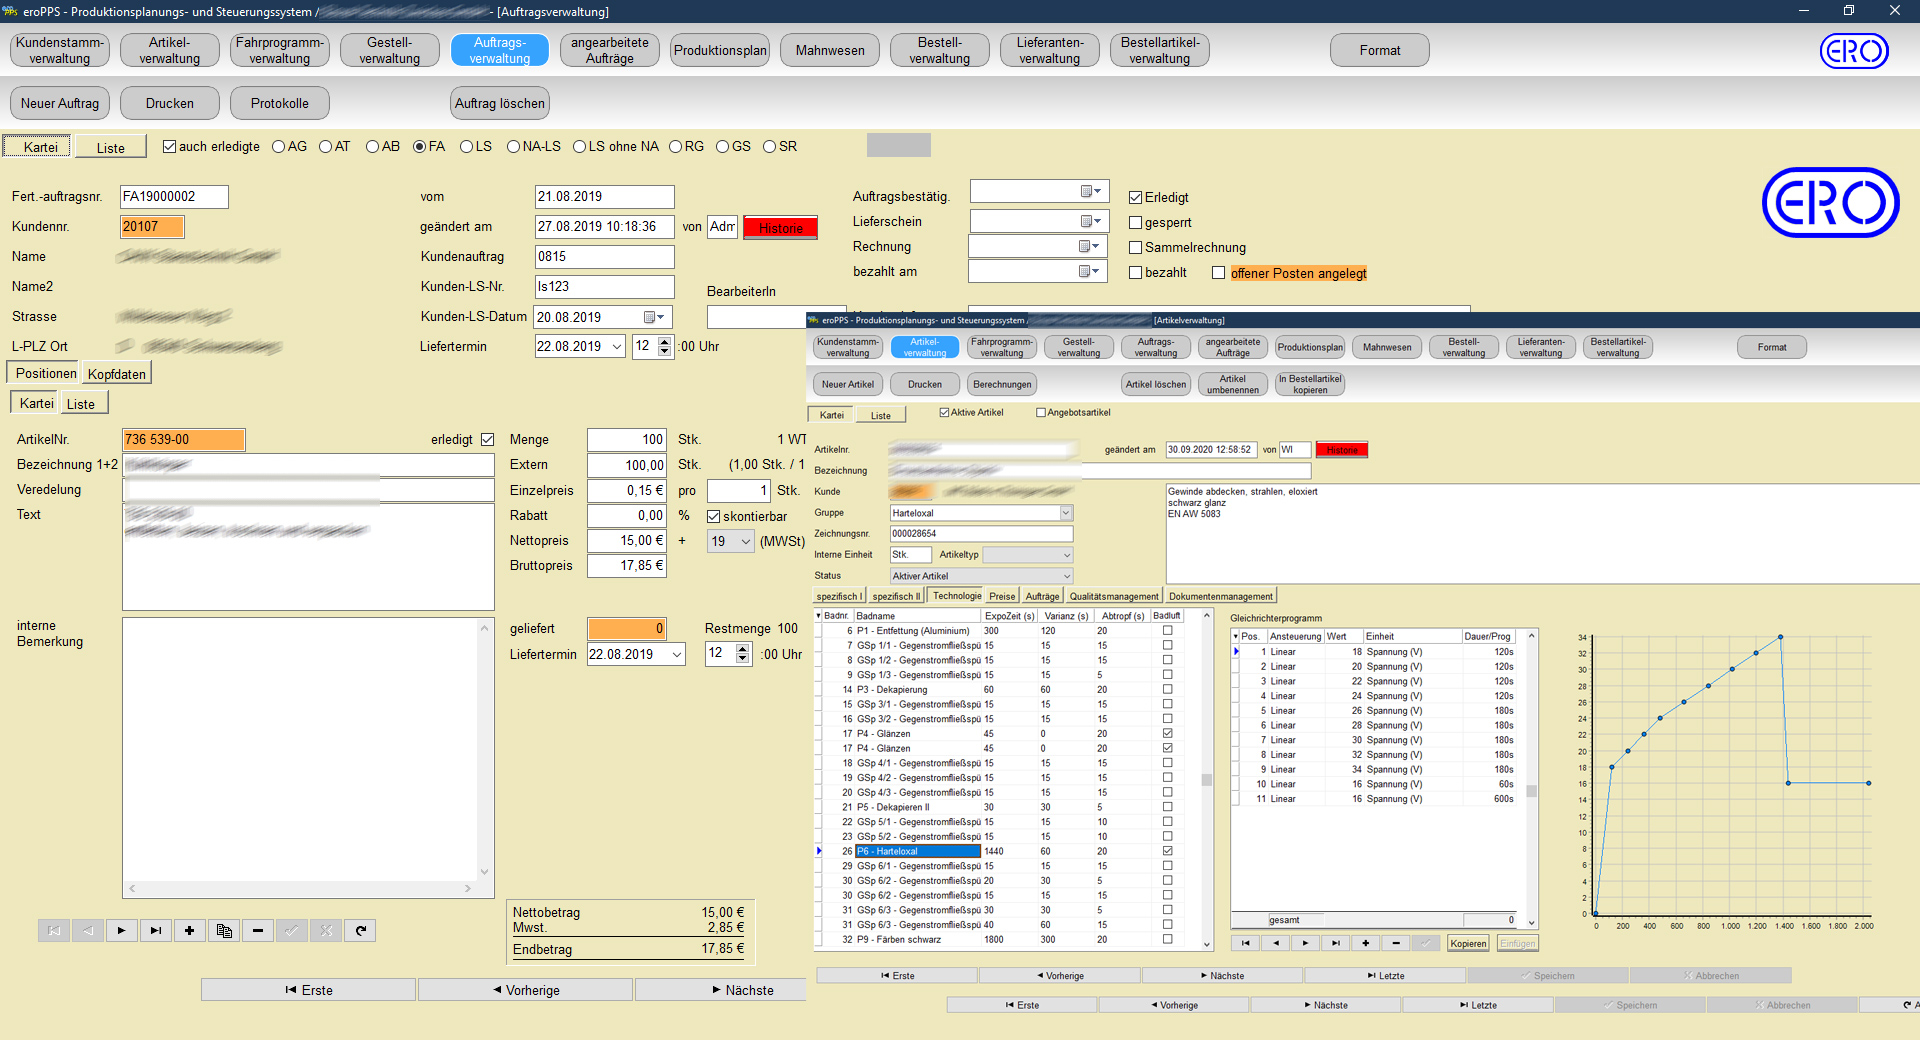The height and width of the screenshot is (1040, 1920).
Task: Switch to the Kopfdaten tab
Action: point(117,374)
